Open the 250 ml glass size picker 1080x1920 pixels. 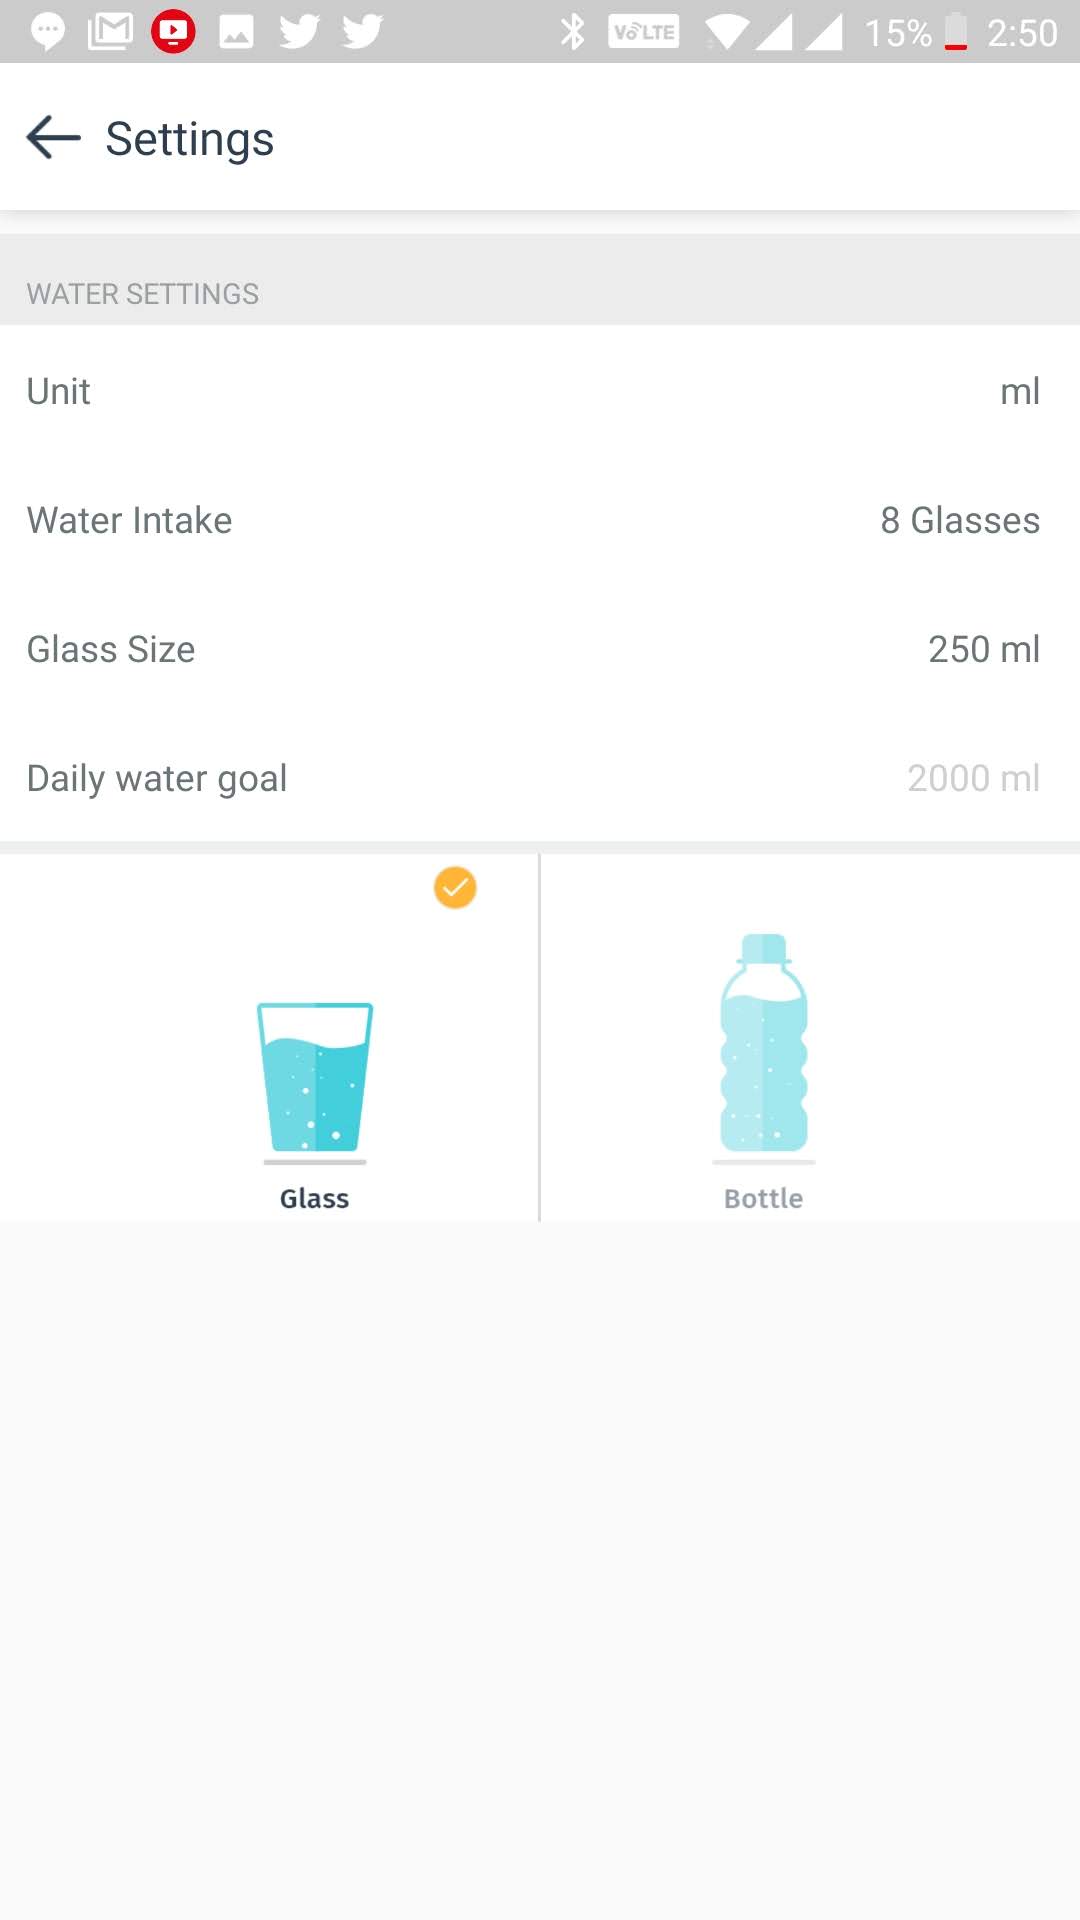[x=983, y=649]
